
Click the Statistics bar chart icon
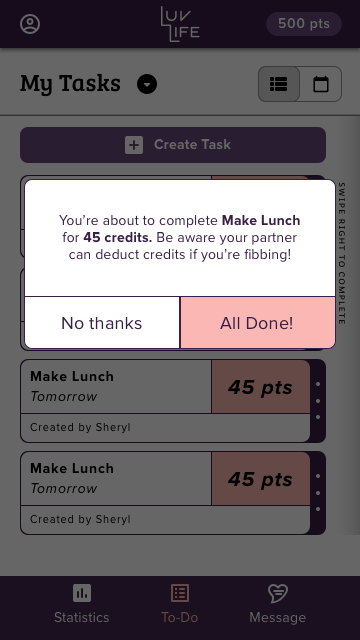tap(82, 593)
